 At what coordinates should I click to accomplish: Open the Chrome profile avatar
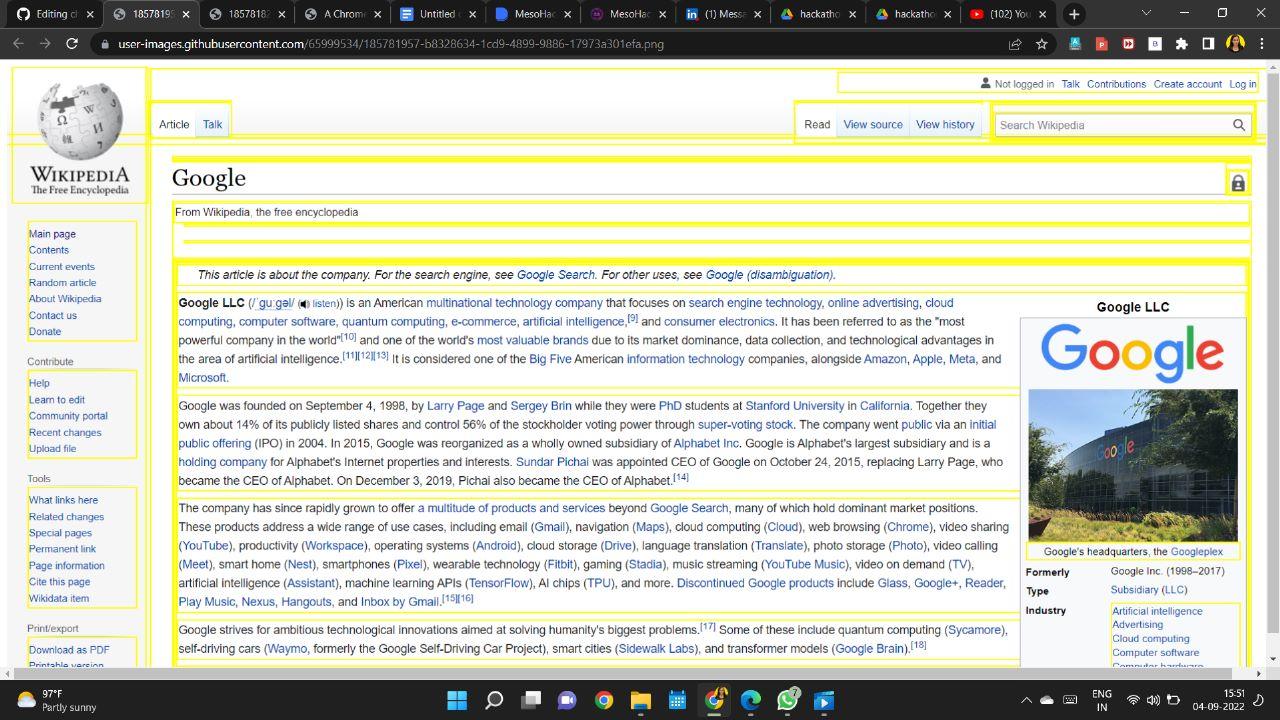coord(1235,44)
